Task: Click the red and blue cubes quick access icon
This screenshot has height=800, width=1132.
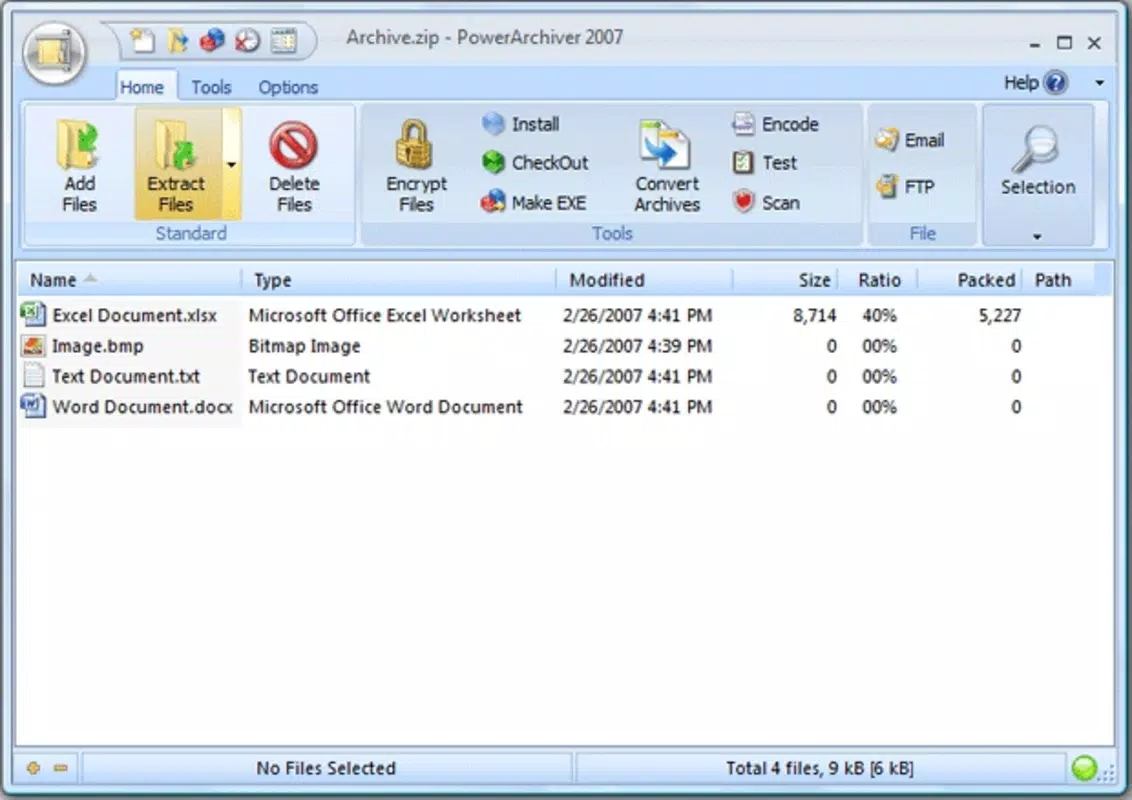Action: coord(212,40)
